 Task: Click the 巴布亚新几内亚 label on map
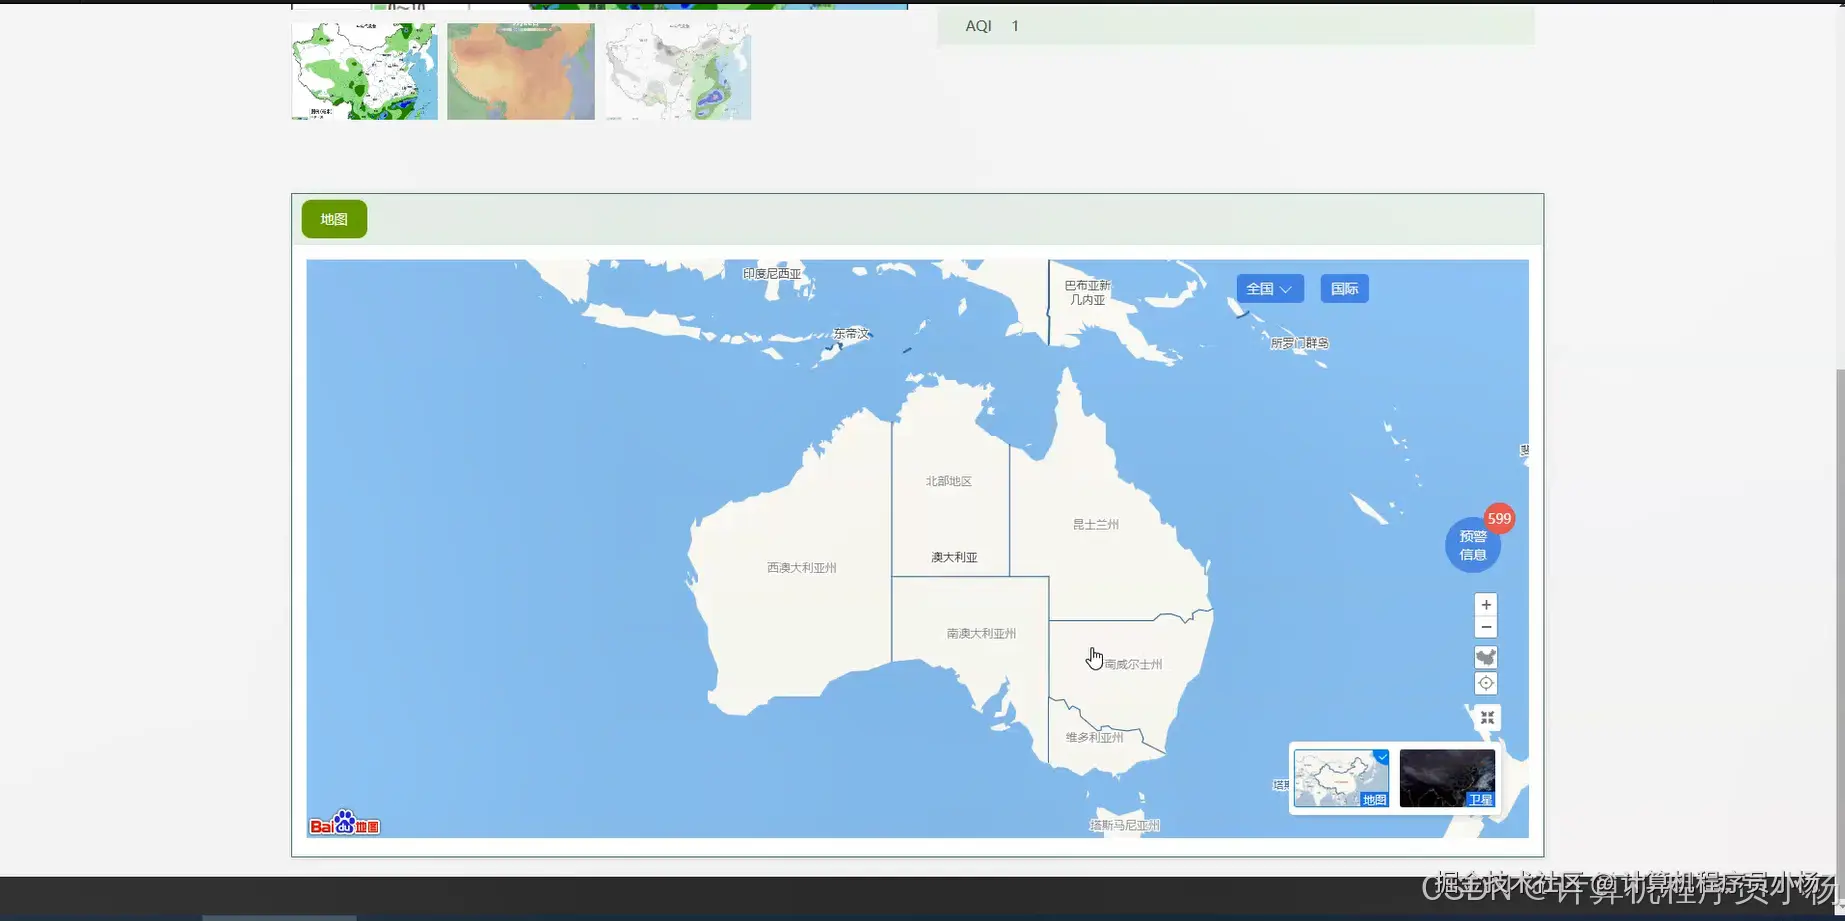tap(1087, 292)
